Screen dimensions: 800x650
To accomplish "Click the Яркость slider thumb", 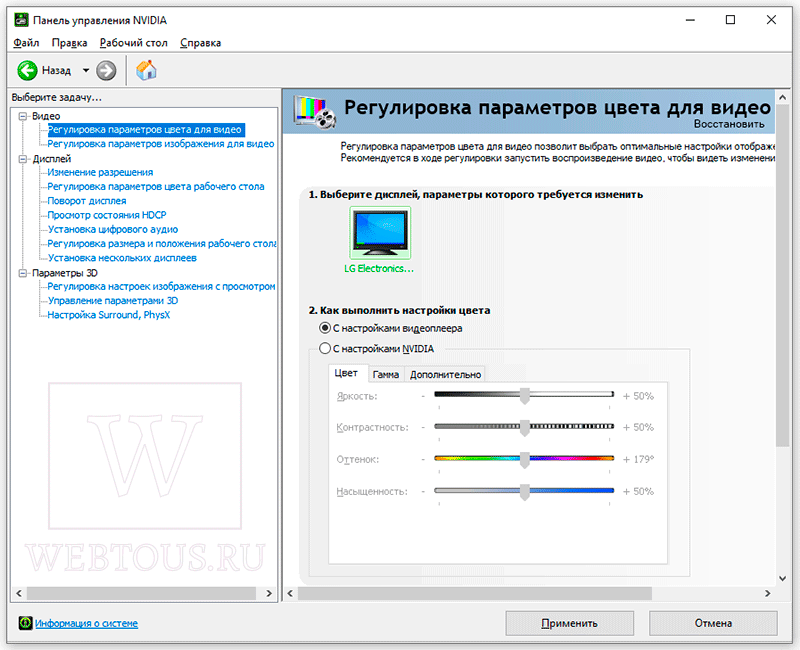I will [524, 396].
